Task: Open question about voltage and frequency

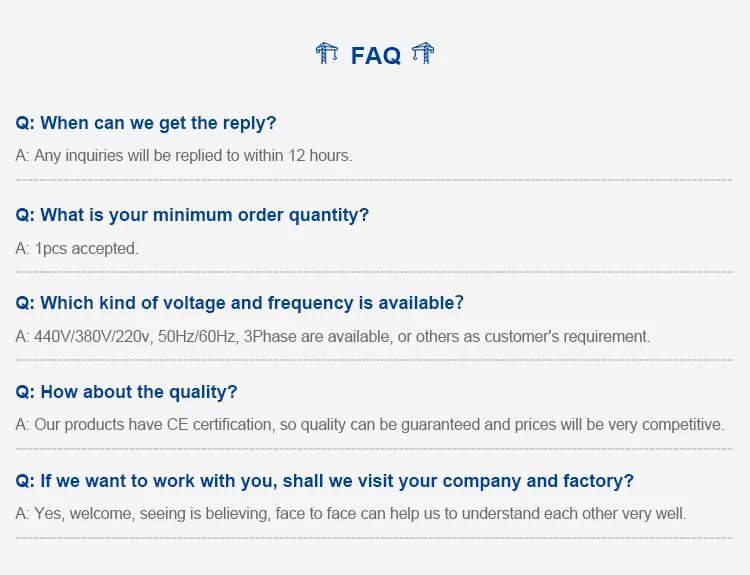Action: point(239,303)
